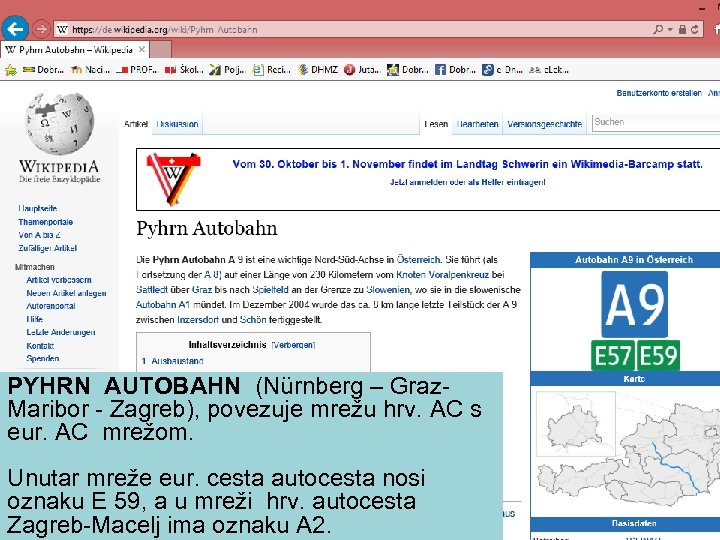Screen dimensions: 720x540
Task: Collapse contents via Verbergen toggle
Action: tap(293, 345)
